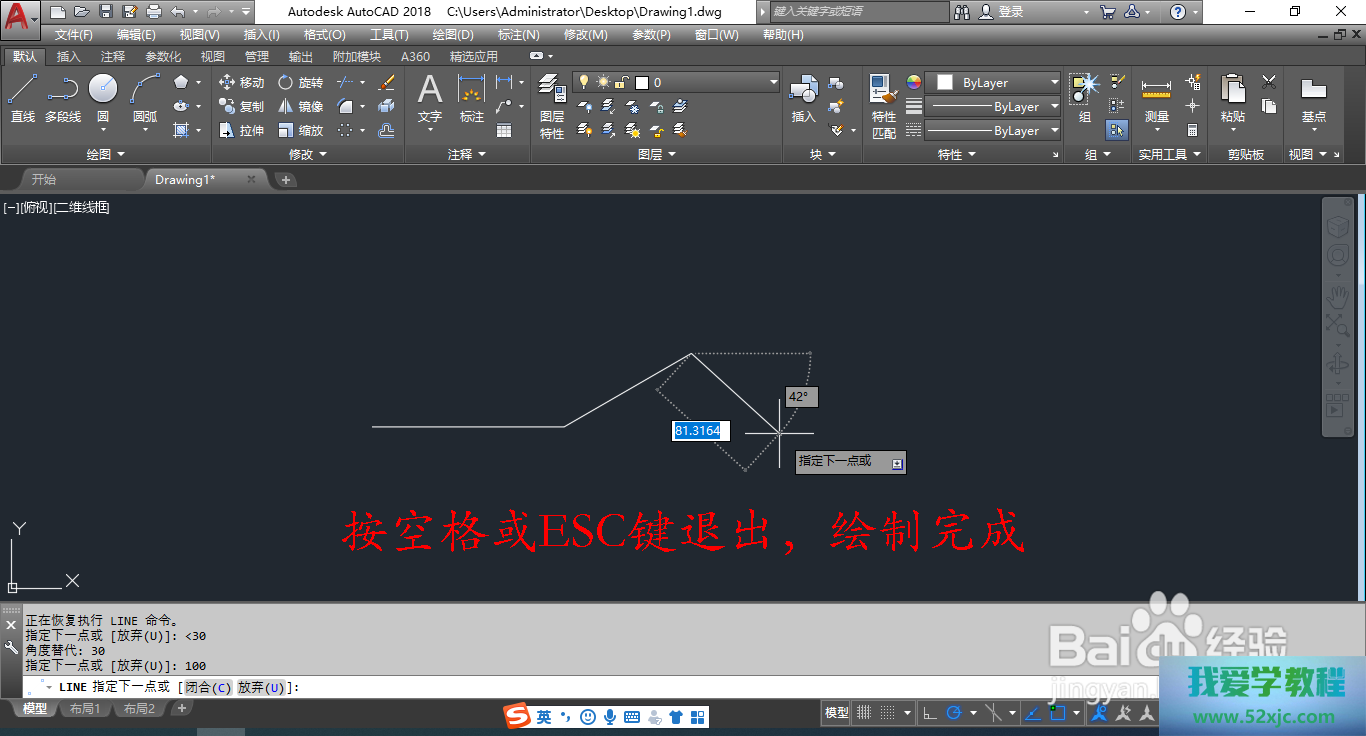This screenshot has height=736, width=1366.
Task: Select the 测量 (Measure) tool
Action: coord(1157,98)
